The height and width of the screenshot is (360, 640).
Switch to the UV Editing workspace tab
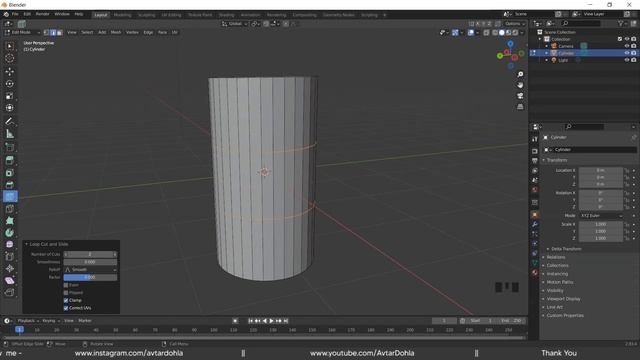pyautogui.click(x=171, y=15)
